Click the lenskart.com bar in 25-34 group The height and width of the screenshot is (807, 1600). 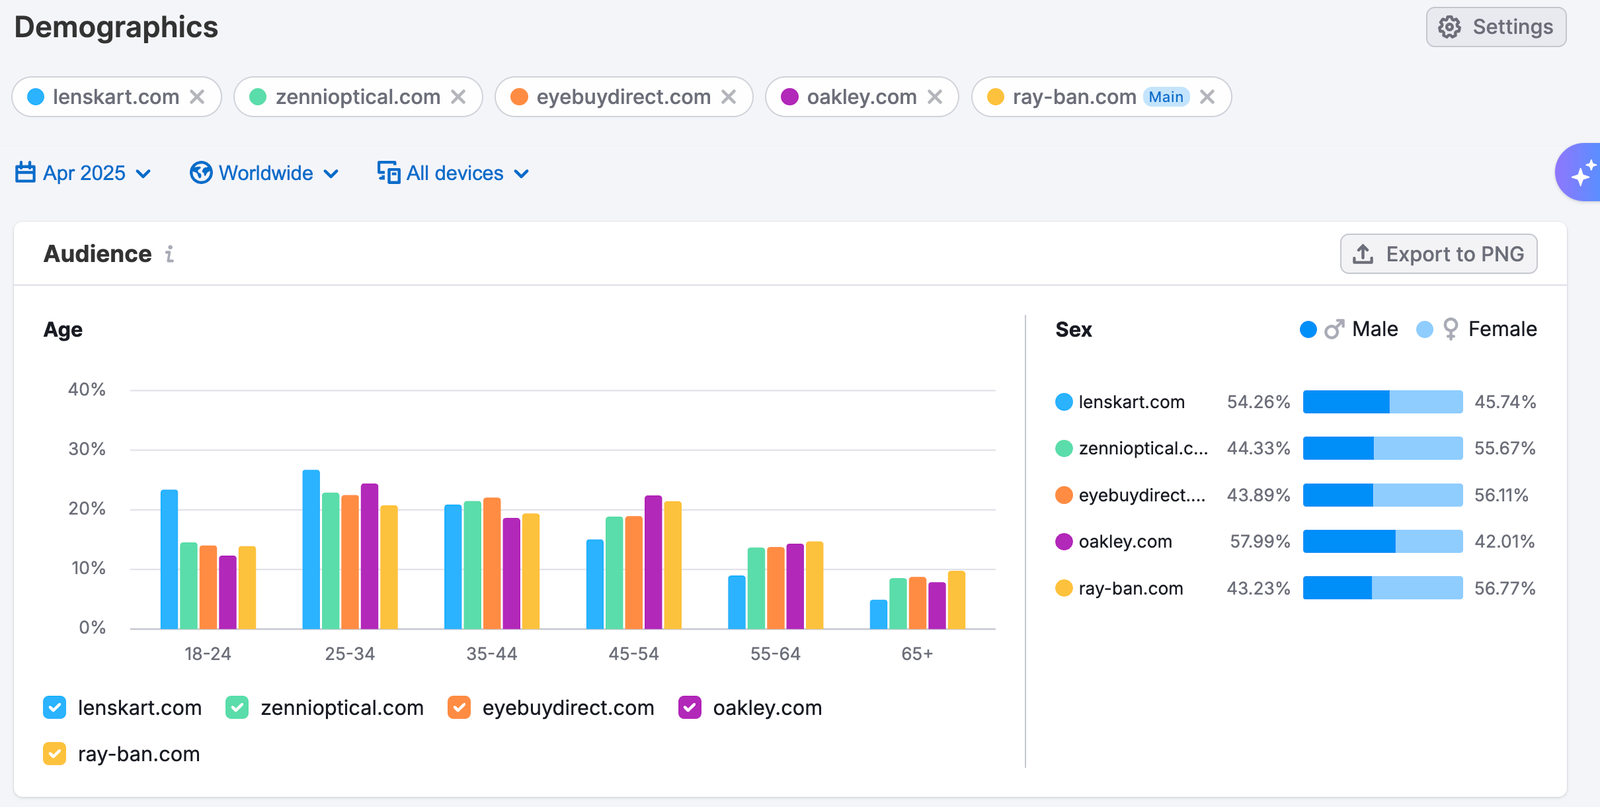click(311, 549)
